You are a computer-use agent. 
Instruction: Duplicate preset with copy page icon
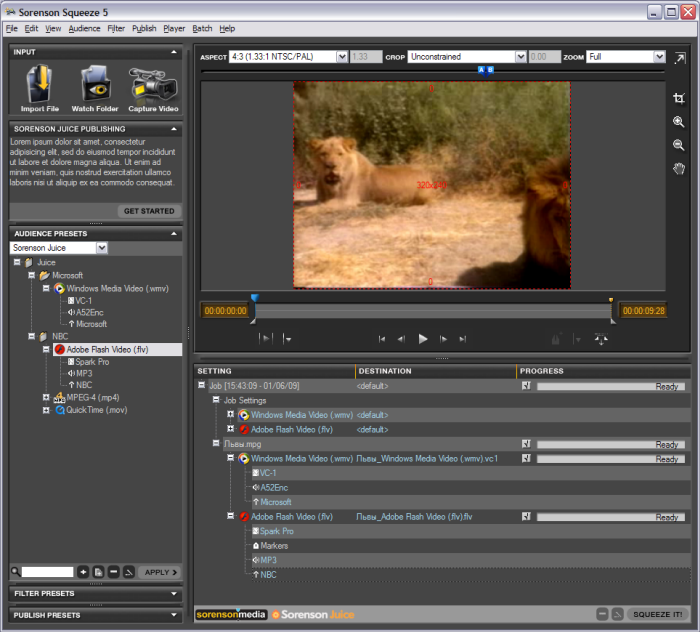click(x=99, y=572)
